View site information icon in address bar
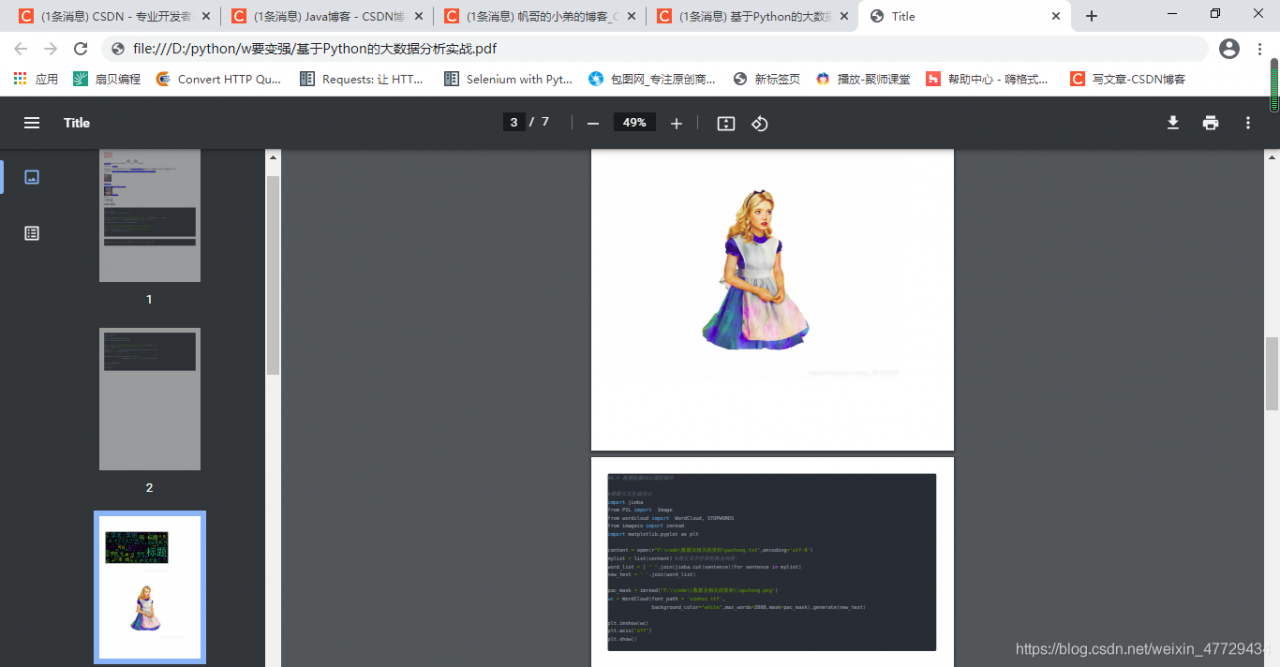Screen dimensions: 1280x667 click(x=117, y=49)
